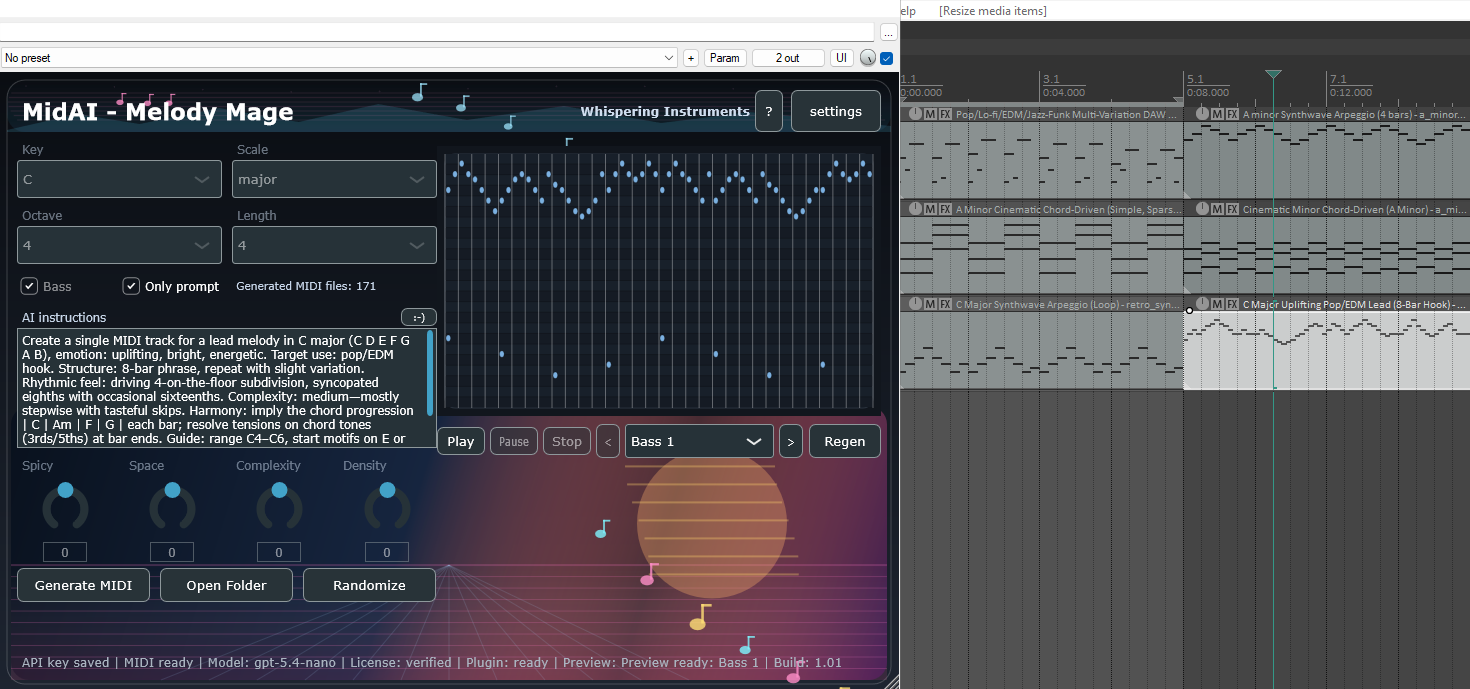Open the Bass 1 track selector dropdown
1470x689 pixels.
point(699,441)
